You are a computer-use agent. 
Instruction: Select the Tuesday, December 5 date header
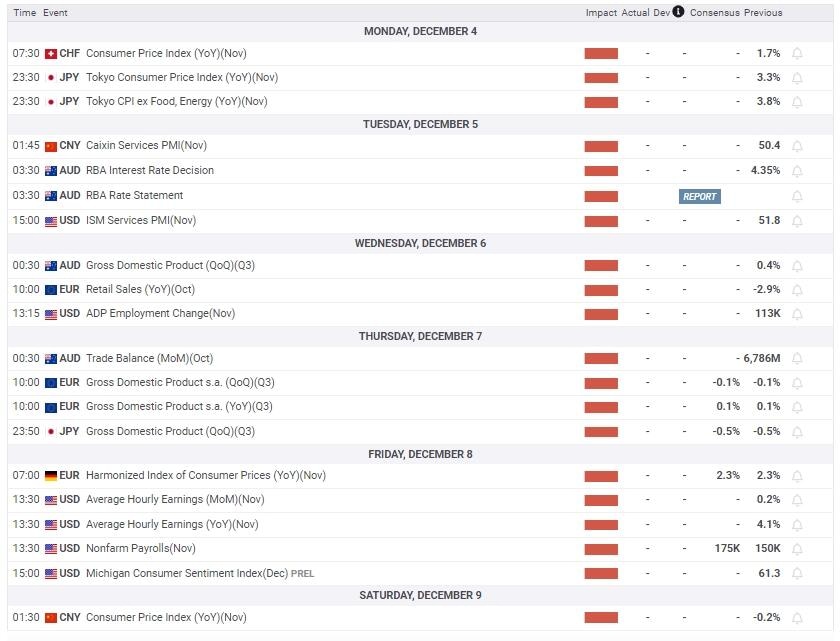[x=421, y=124]
